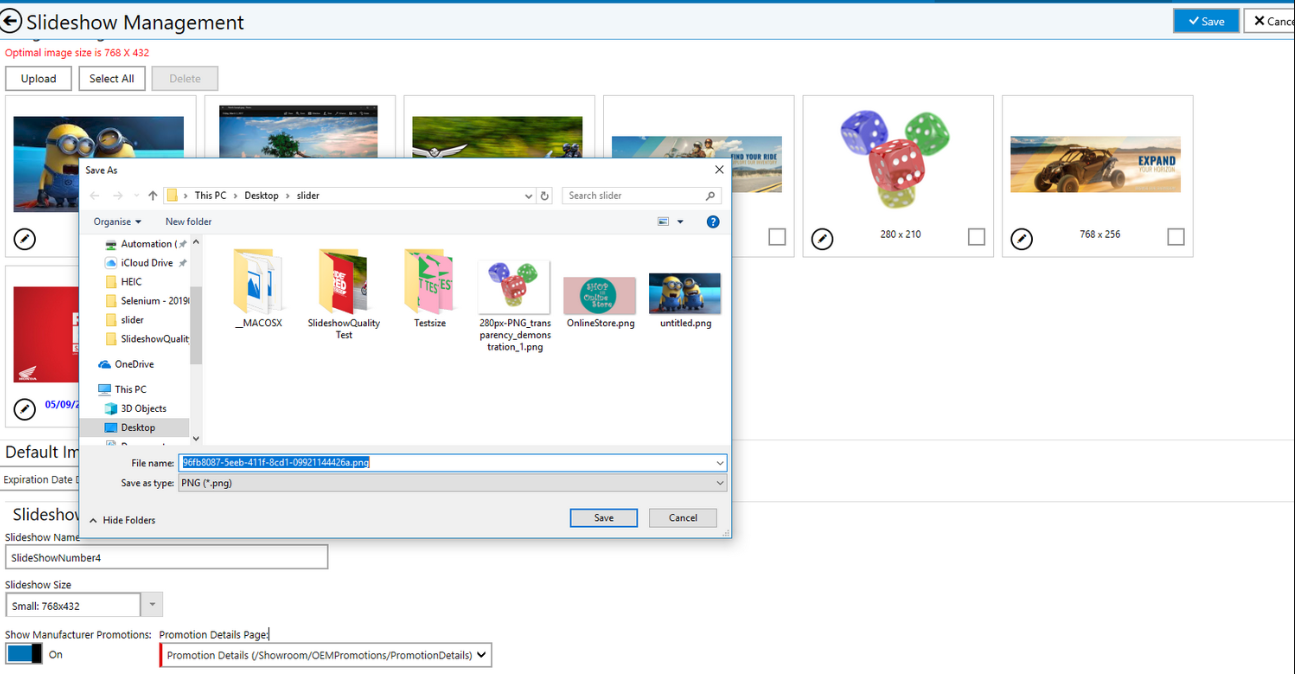Click the Save As dialog back arrow
The height and width of the screenshot is (674, 1295).
click(x=95, y=196)
